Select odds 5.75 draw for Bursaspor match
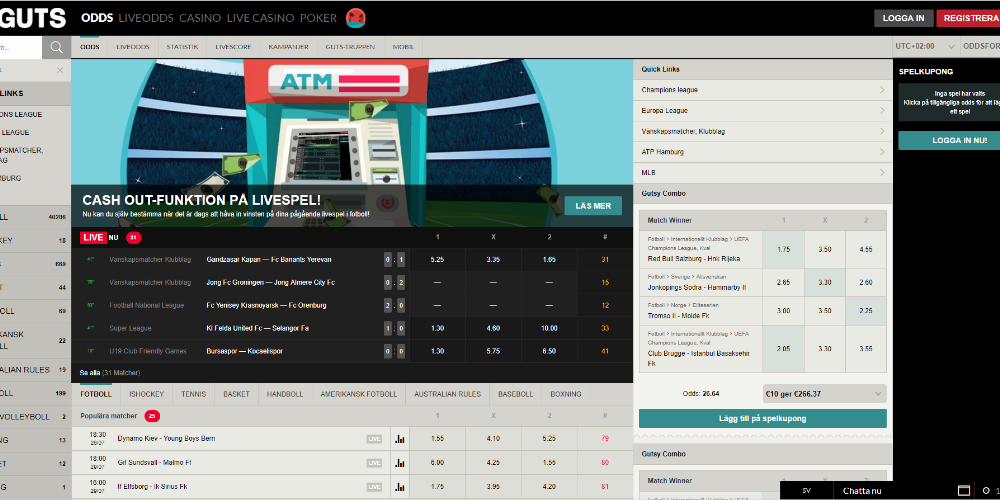1000x500 pixels. click(493, 351)
